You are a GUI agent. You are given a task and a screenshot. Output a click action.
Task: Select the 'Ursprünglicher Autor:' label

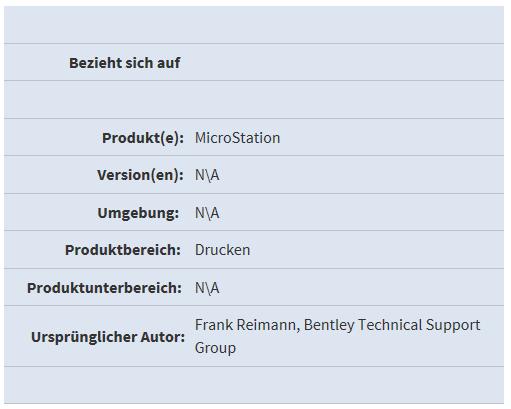[108, 337]
